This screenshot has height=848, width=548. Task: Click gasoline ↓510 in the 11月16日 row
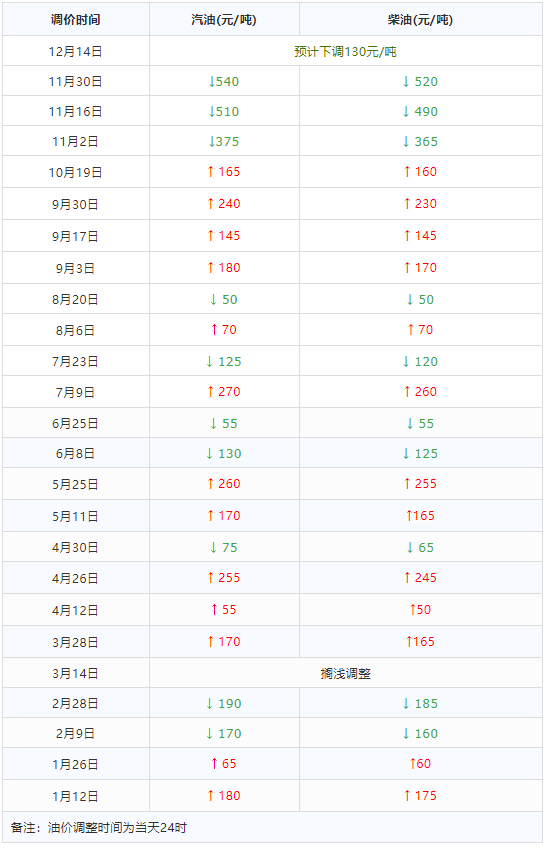[224, 111]
